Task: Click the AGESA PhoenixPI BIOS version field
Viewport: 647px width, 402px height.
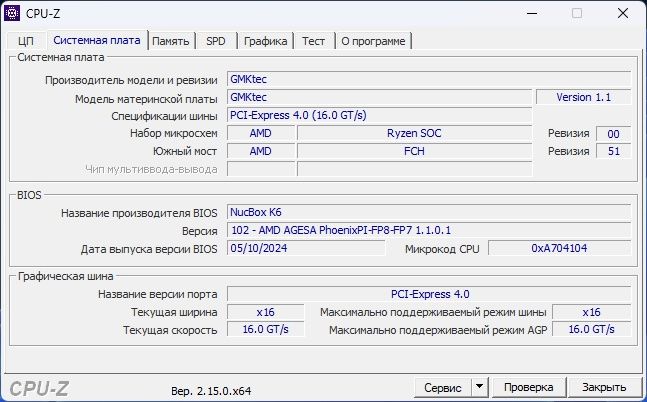Action: point(429,230)
